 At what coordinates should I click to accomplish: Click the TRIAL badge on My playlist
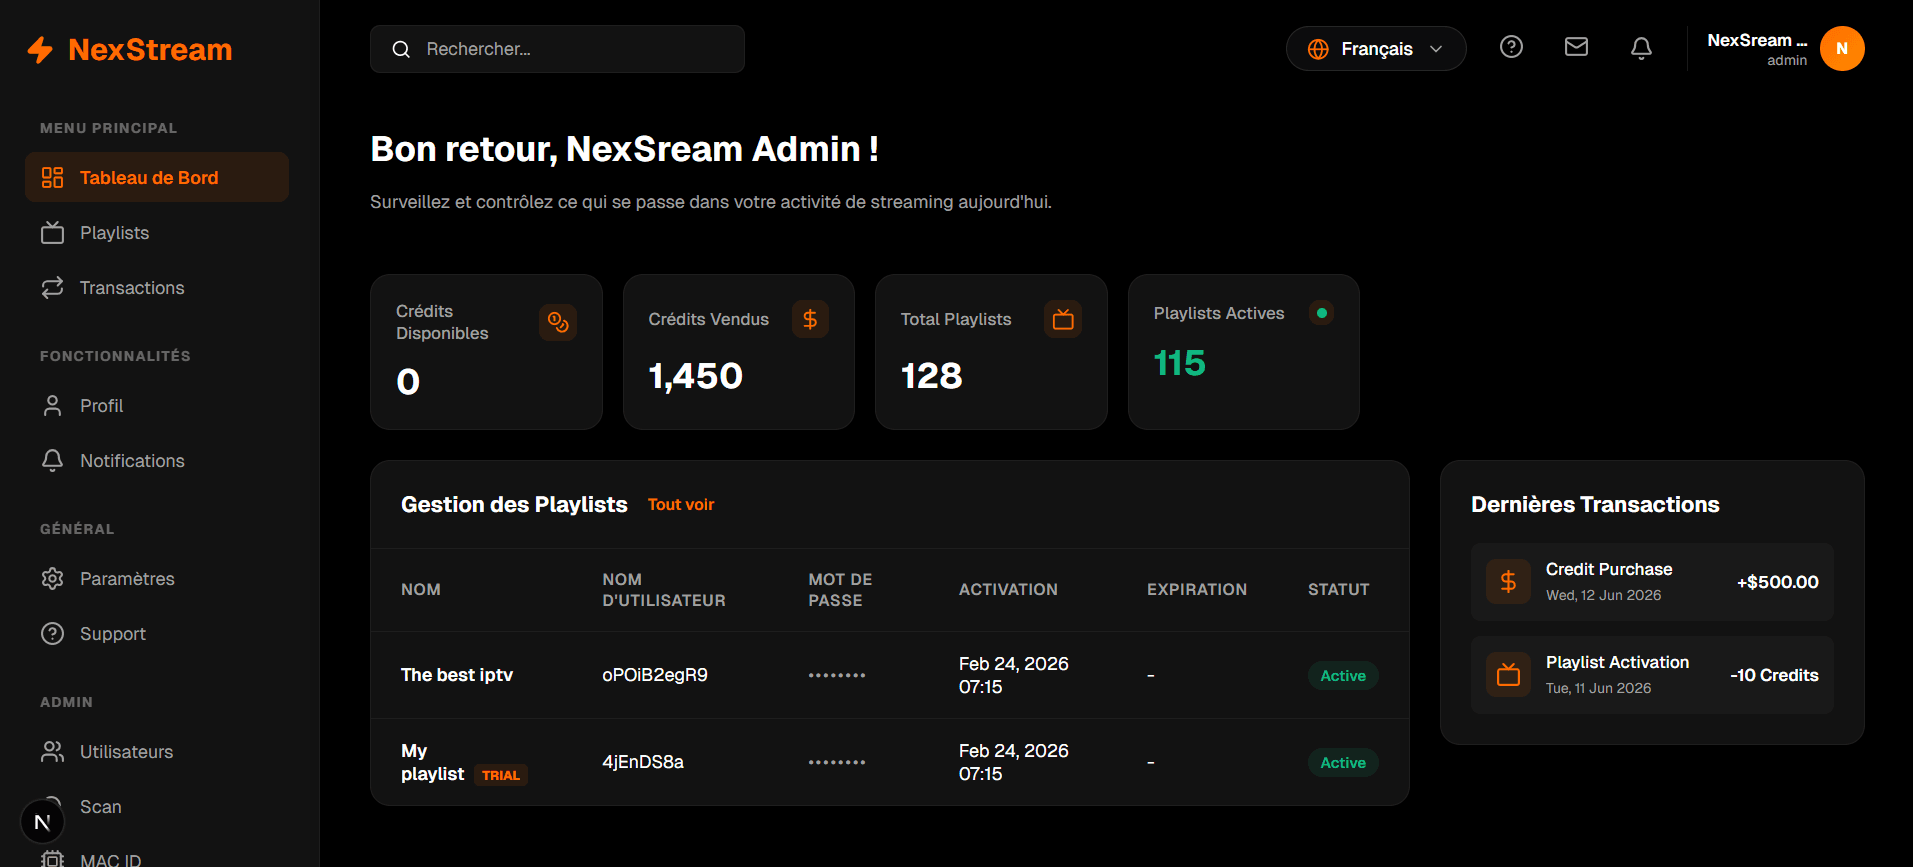[501, 775]
